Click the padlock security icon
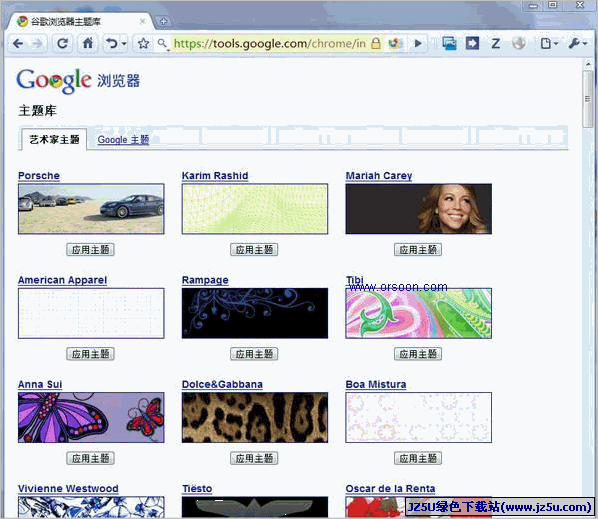The height and width of the screenshot is (519, 598). tap(376, 43)
